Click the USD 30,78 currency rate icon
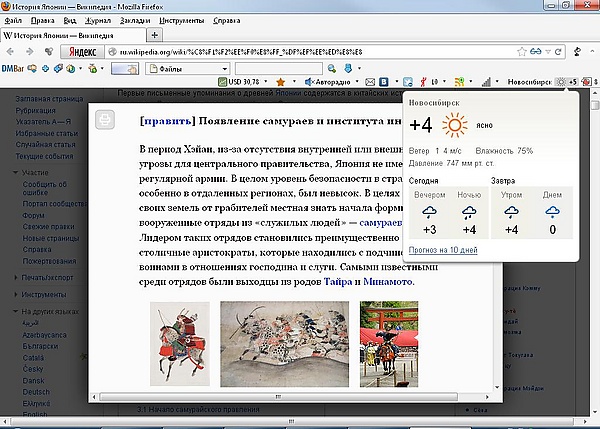 (222, 82)
